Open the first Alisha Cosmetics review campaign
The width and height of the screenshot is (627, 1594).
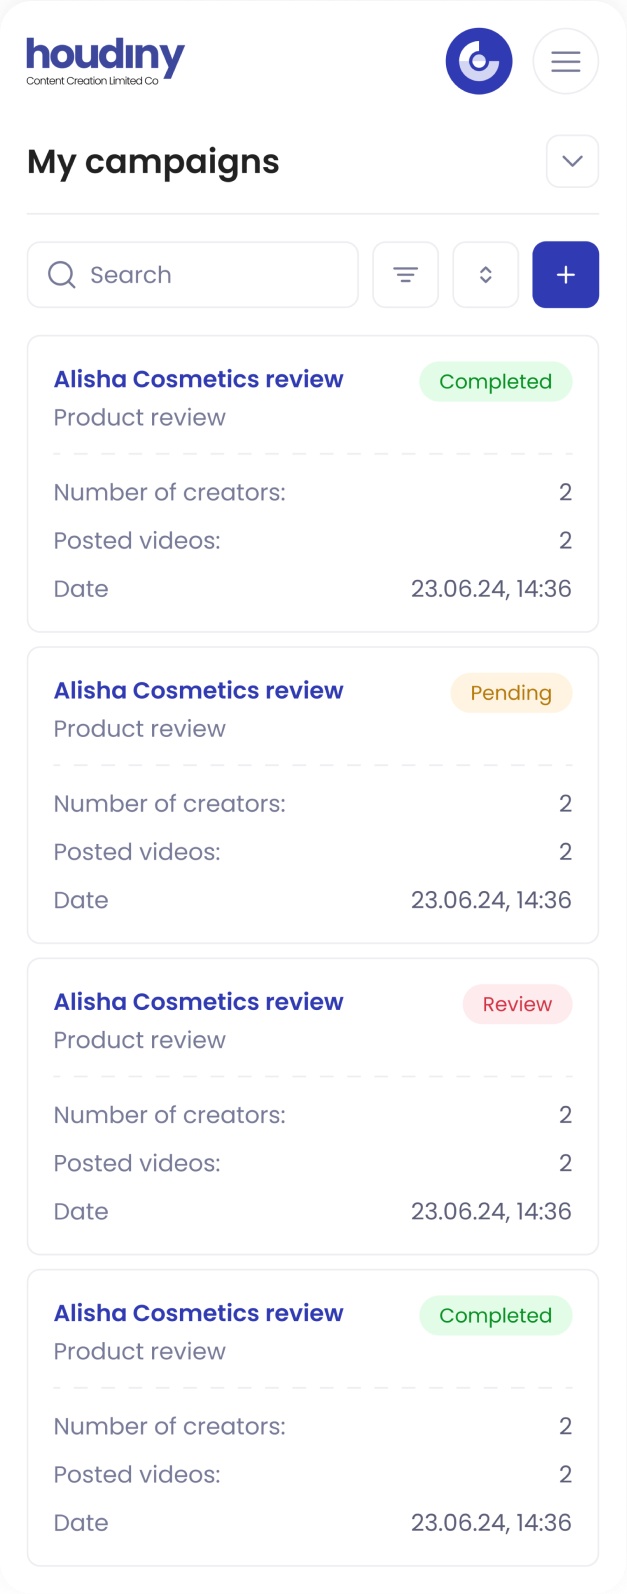tap(198, 379)
